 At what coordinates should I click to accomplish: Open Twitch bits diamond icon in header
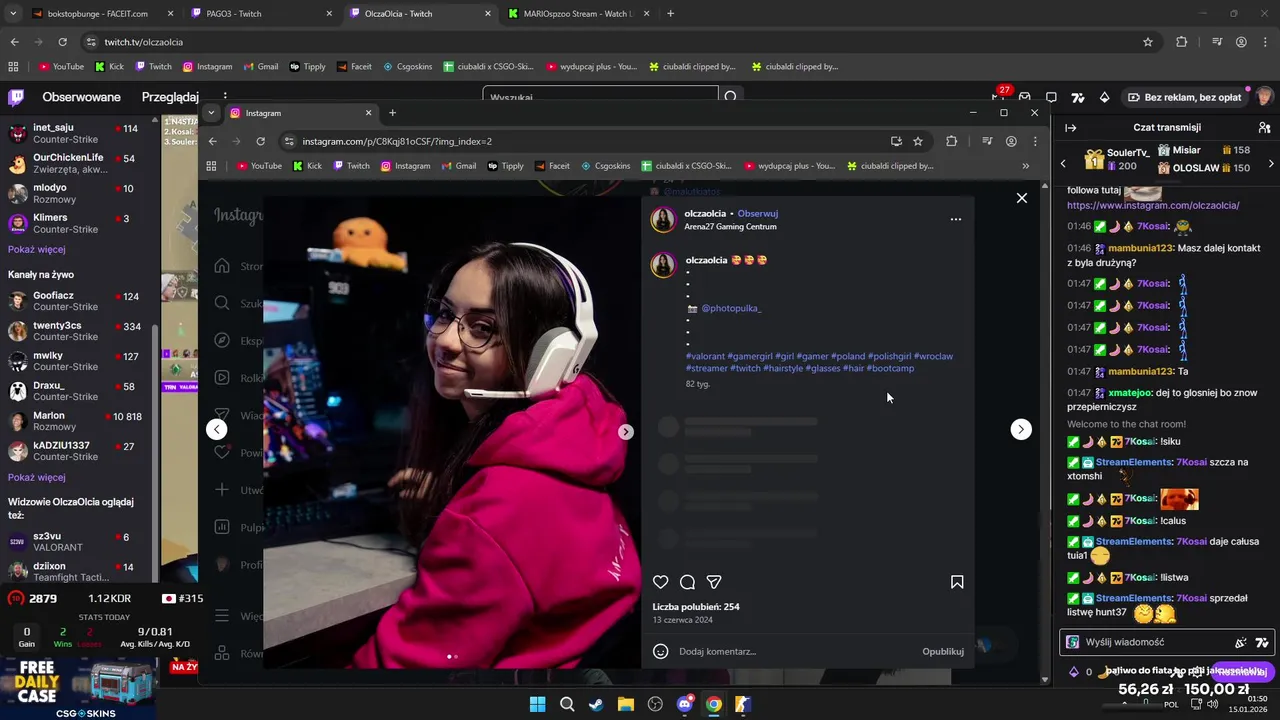coord(1104,97)
